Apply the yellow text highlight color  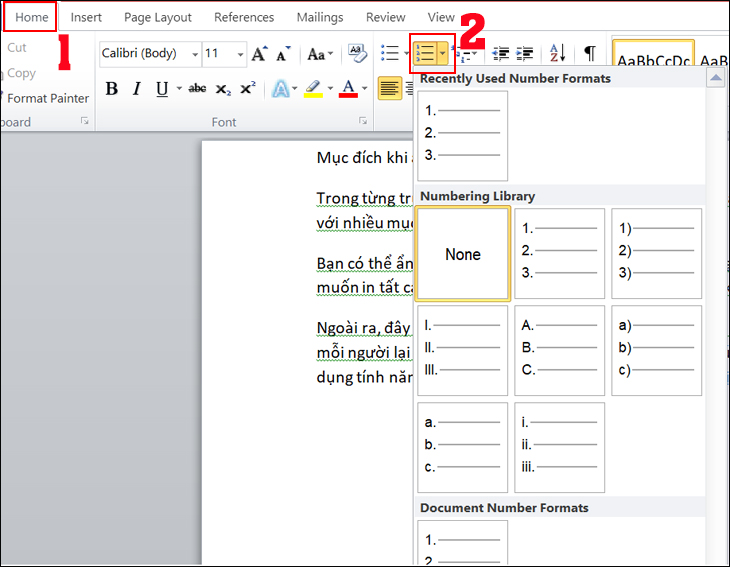(313, 88)
